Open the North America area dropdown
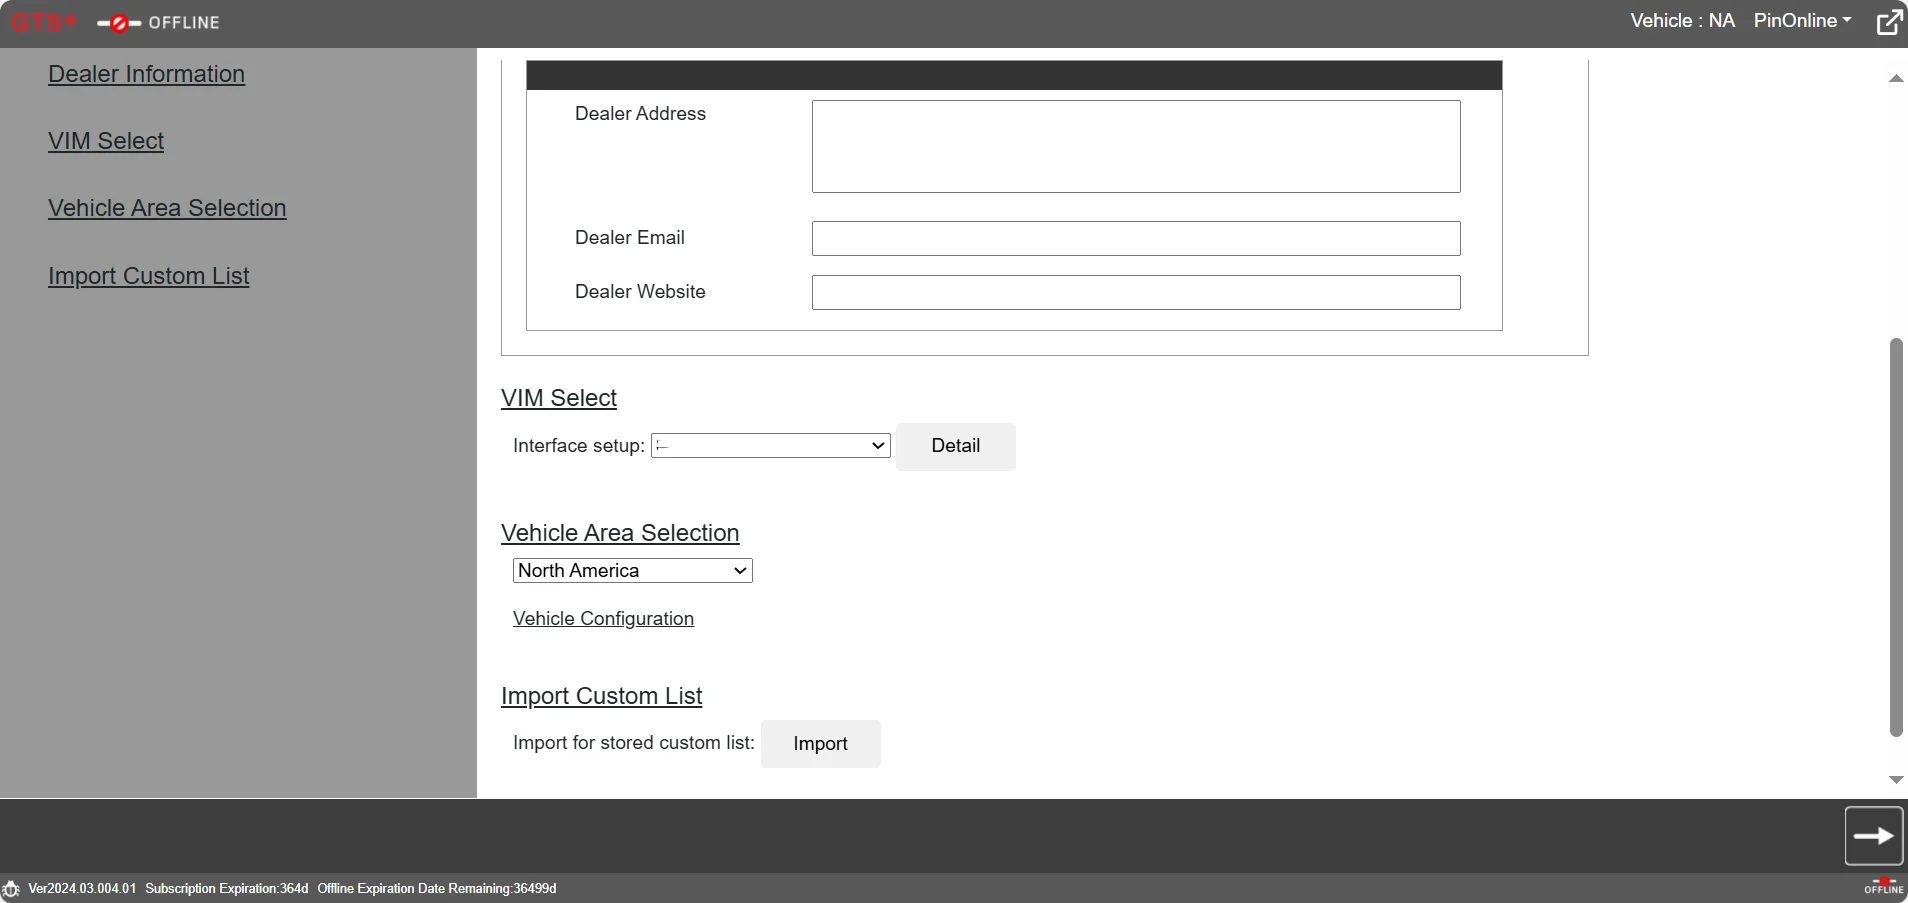The image size is (1908, 903). tap(633, 571)
